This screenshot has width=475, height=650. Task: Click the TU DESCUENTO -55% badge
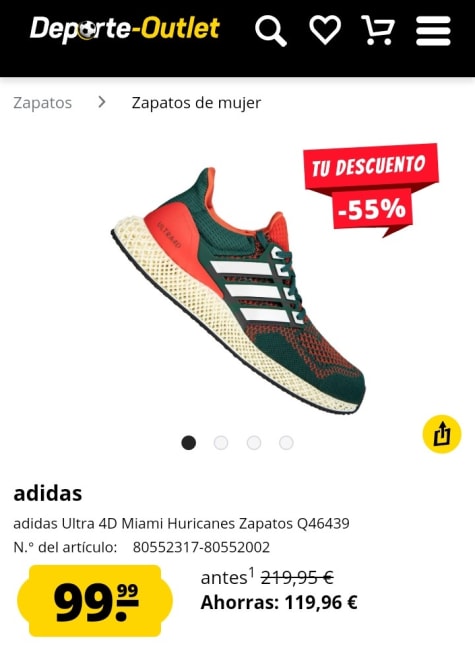(x=371, y=189)
